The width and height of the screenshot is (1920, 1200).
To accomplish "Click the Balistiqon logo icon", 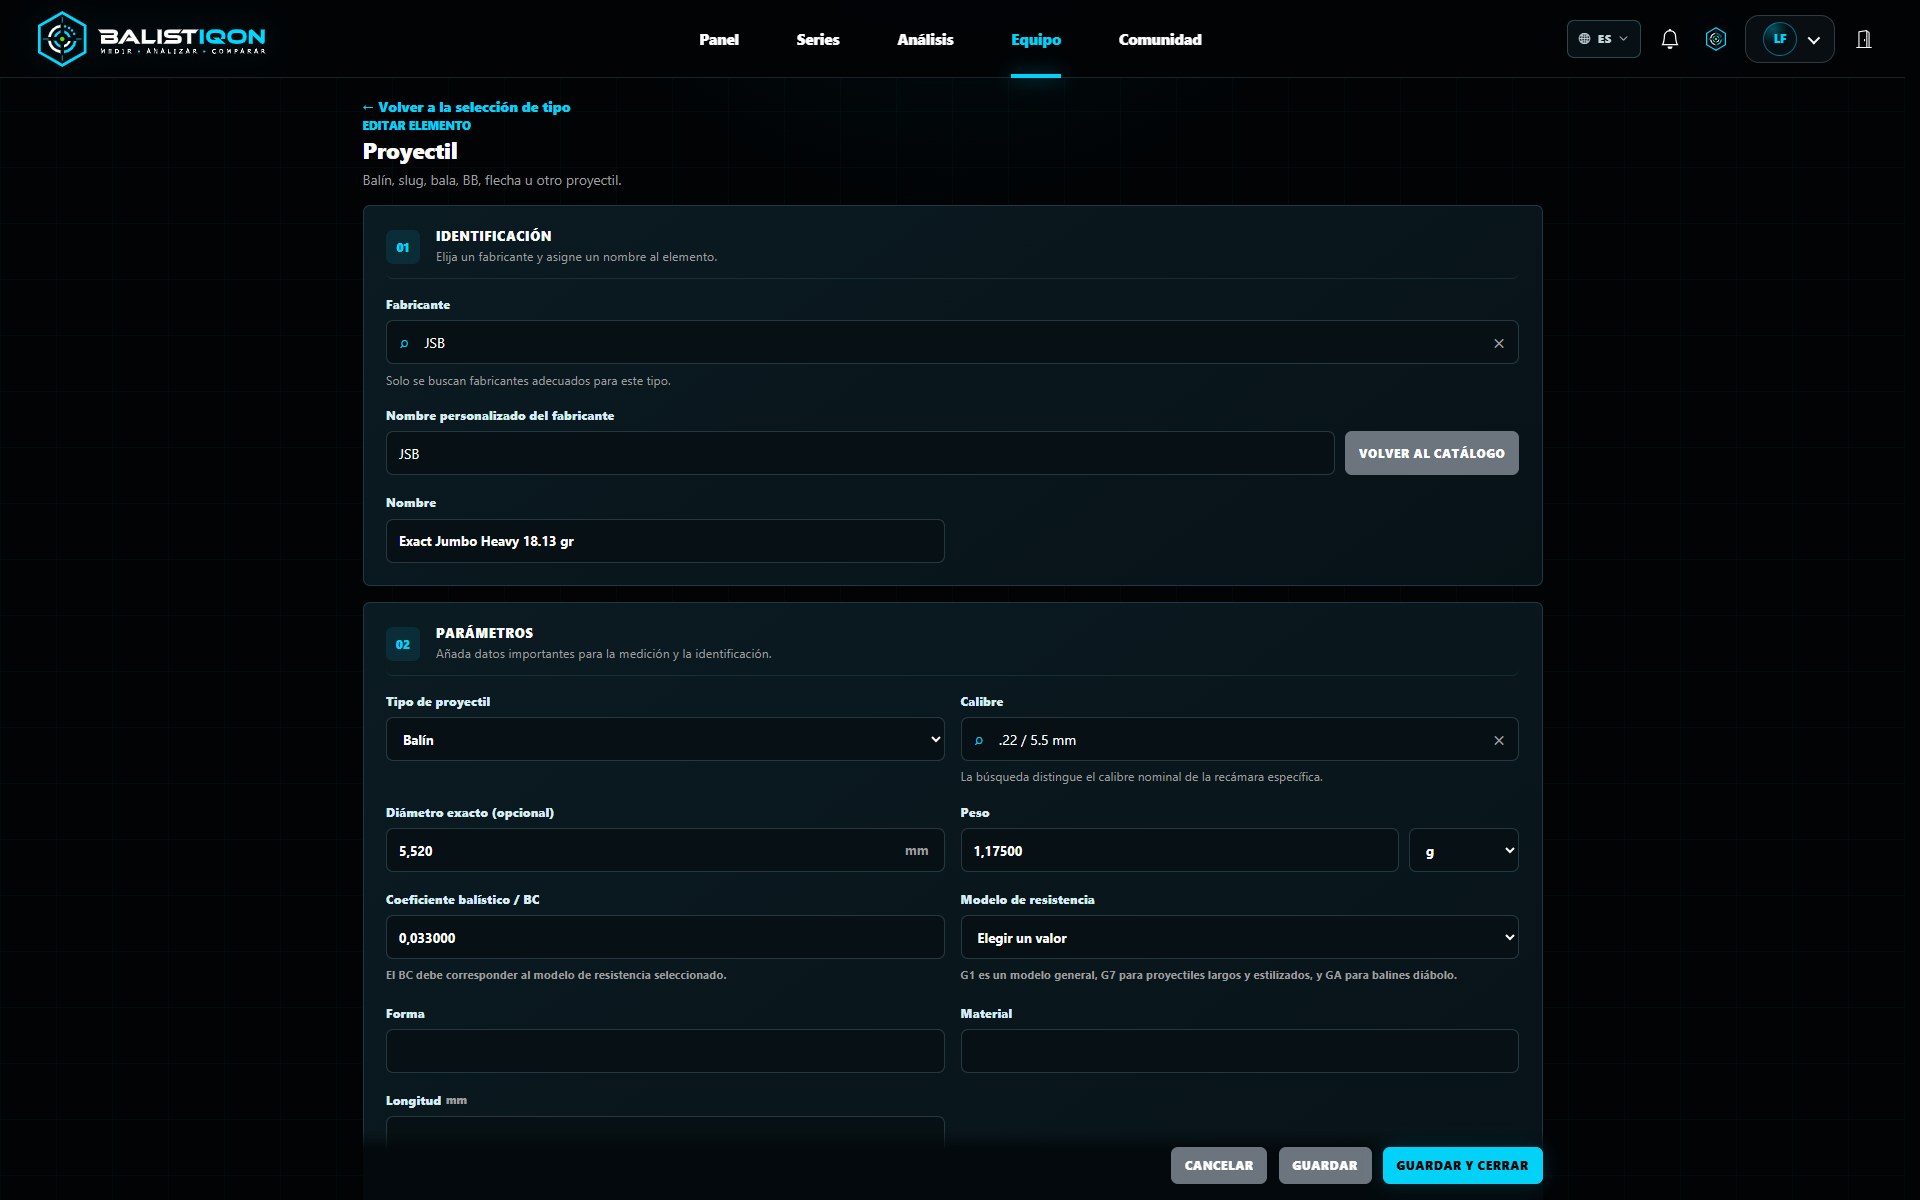I will click(62, 39).
